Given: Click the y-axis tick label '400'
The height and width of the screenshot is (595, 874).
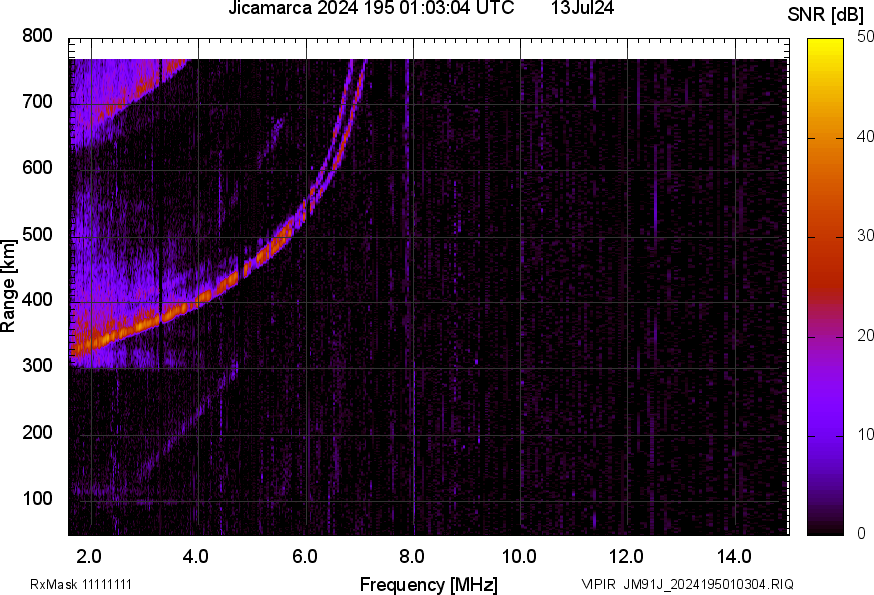Looking at the screenshot, I should pos(37,300).
